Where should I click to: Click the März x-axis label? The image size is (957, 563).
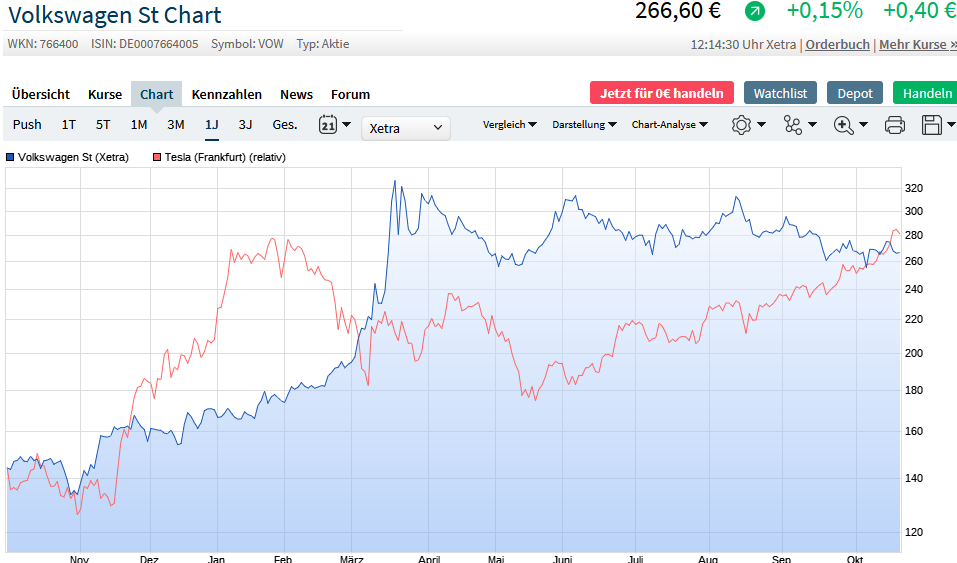click(x=352, y=559)
